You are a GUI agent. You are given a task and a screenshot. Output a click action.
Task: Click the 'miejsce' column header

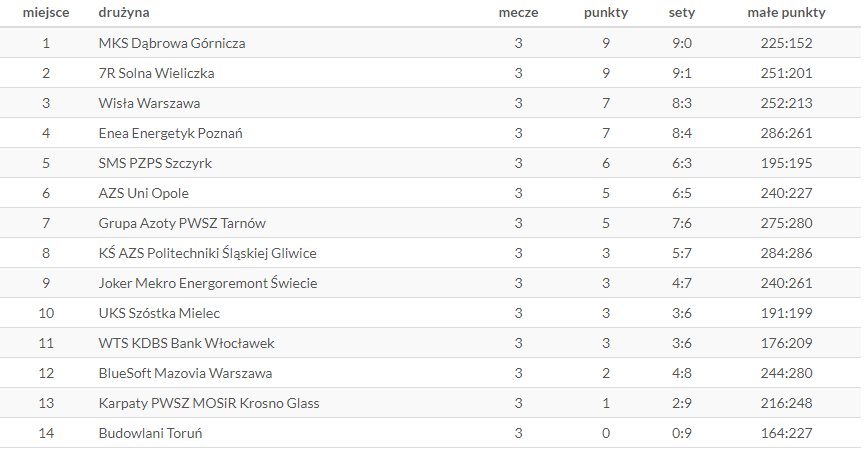coord(46,13)
